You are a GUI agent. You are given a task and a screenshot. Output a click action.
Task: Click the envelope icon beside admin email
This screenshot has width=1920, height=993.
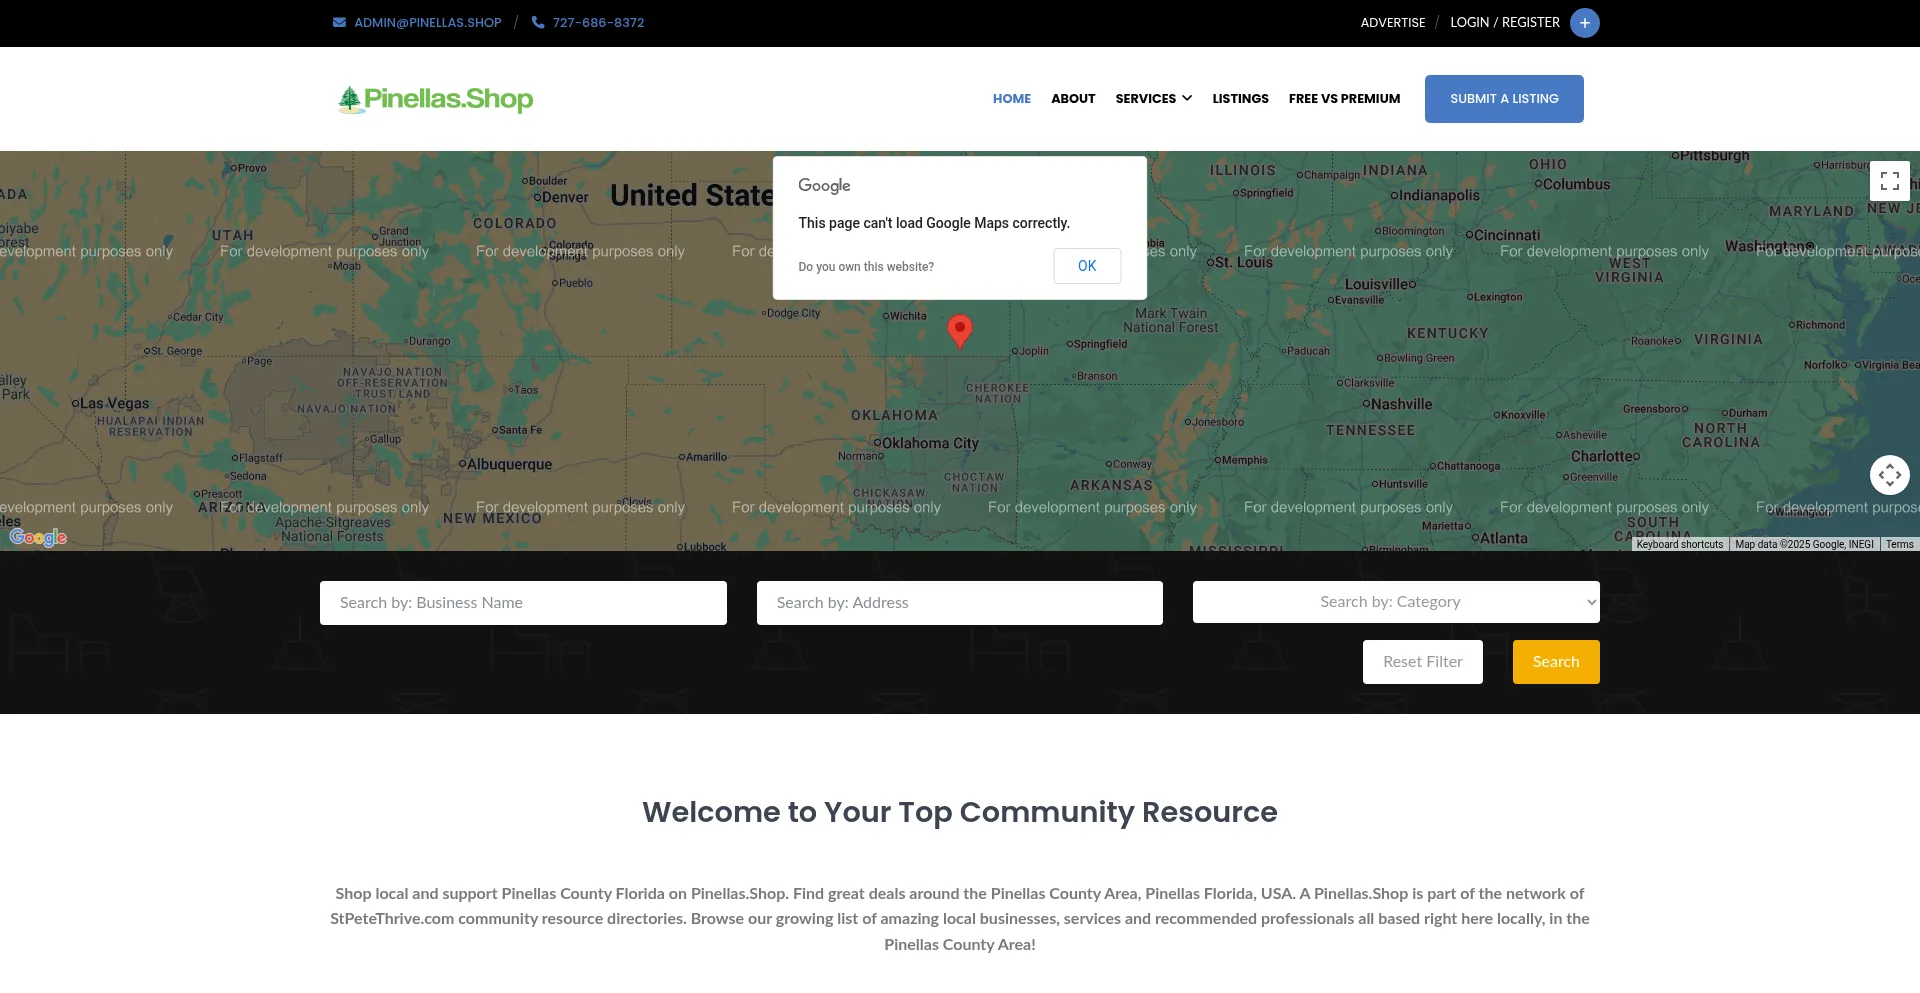pos(339,22)
